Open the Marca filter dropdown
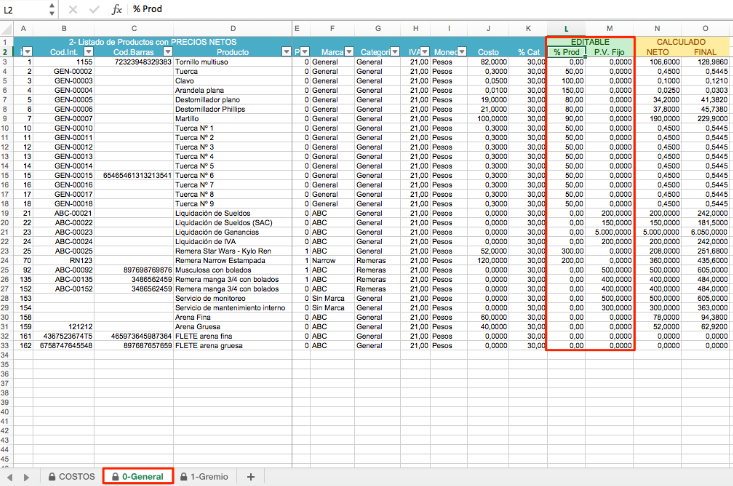This screenshot has width=733, height=486. [349, 52]
